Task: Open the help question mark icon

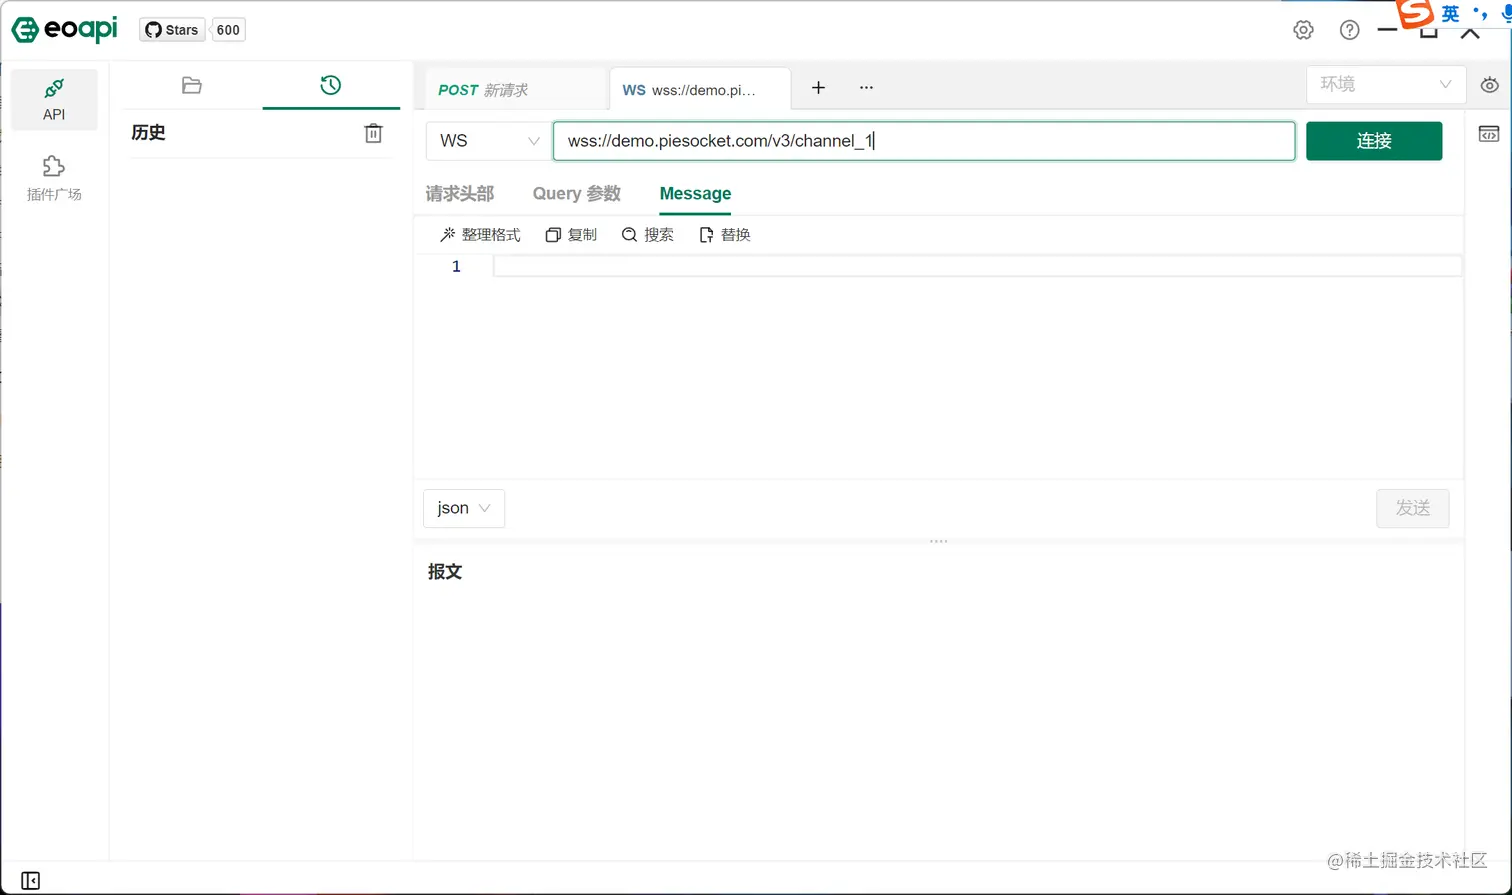Action: pyautogui.click(x=1349, y=30)
